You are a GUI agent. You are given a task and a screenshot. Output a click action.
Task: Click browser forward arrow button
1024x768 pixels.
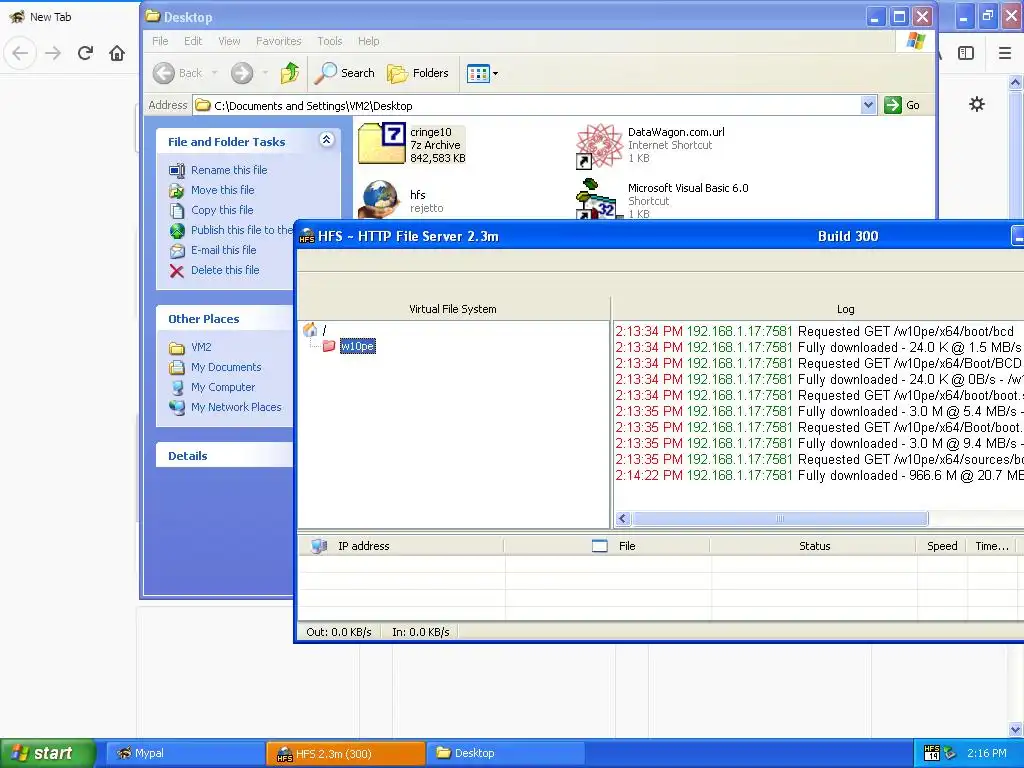point(53,53)
